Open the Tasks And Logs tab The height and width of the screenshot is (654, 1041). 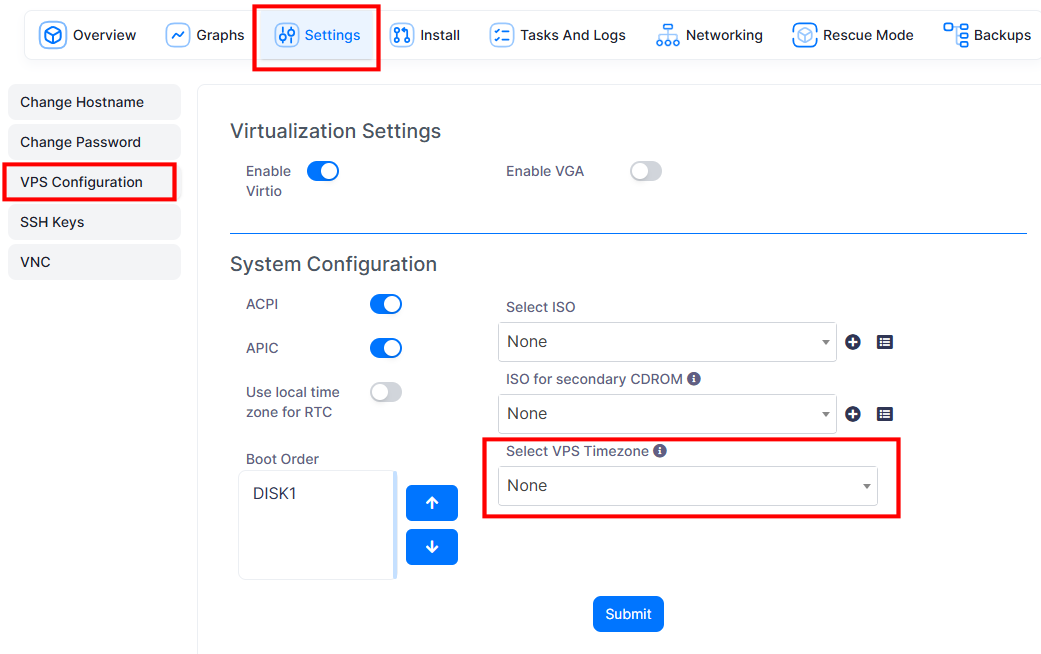point(558,35)
